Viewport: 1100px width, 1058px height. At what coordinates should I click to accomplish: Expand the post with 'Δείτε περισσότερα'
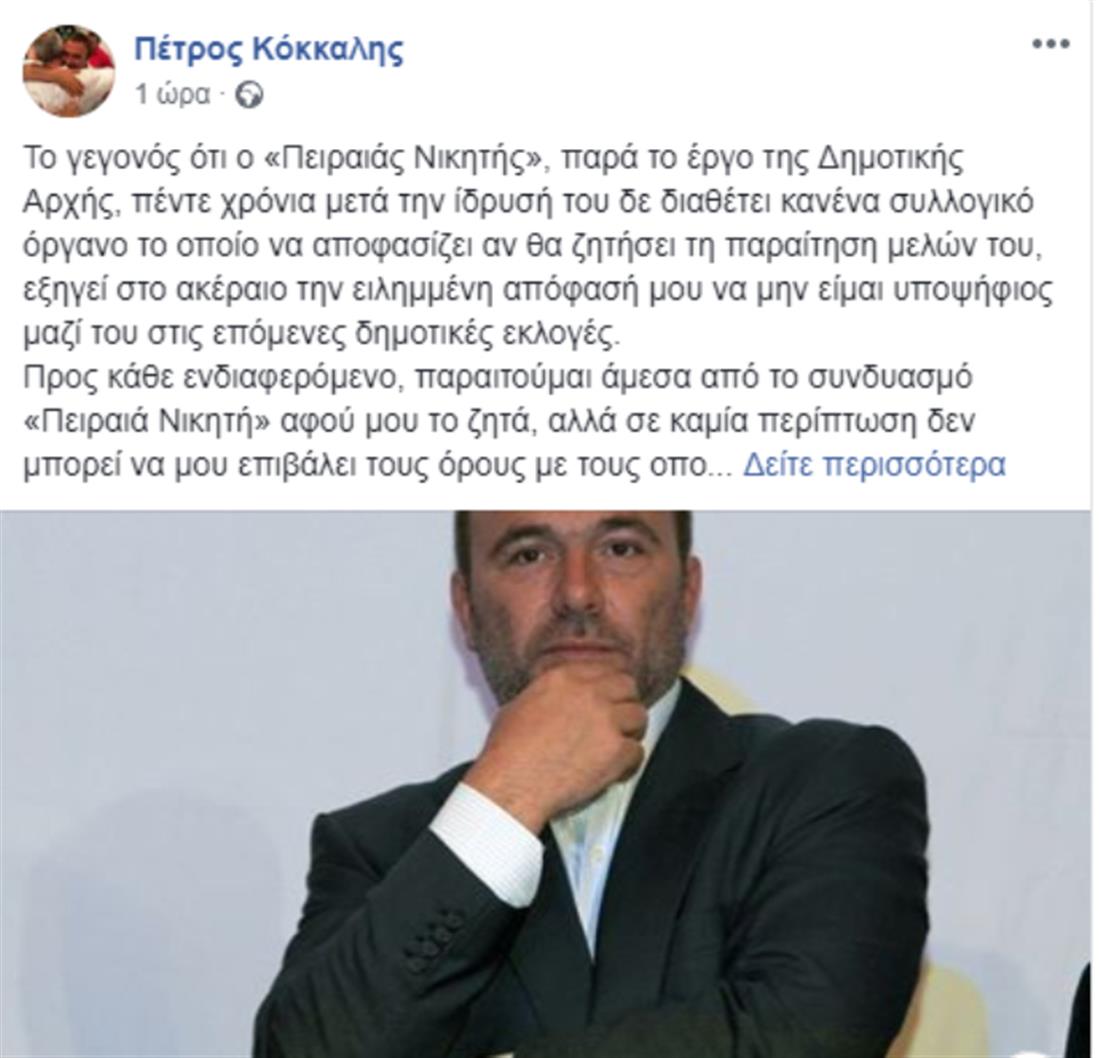click(x=875, y=464)
